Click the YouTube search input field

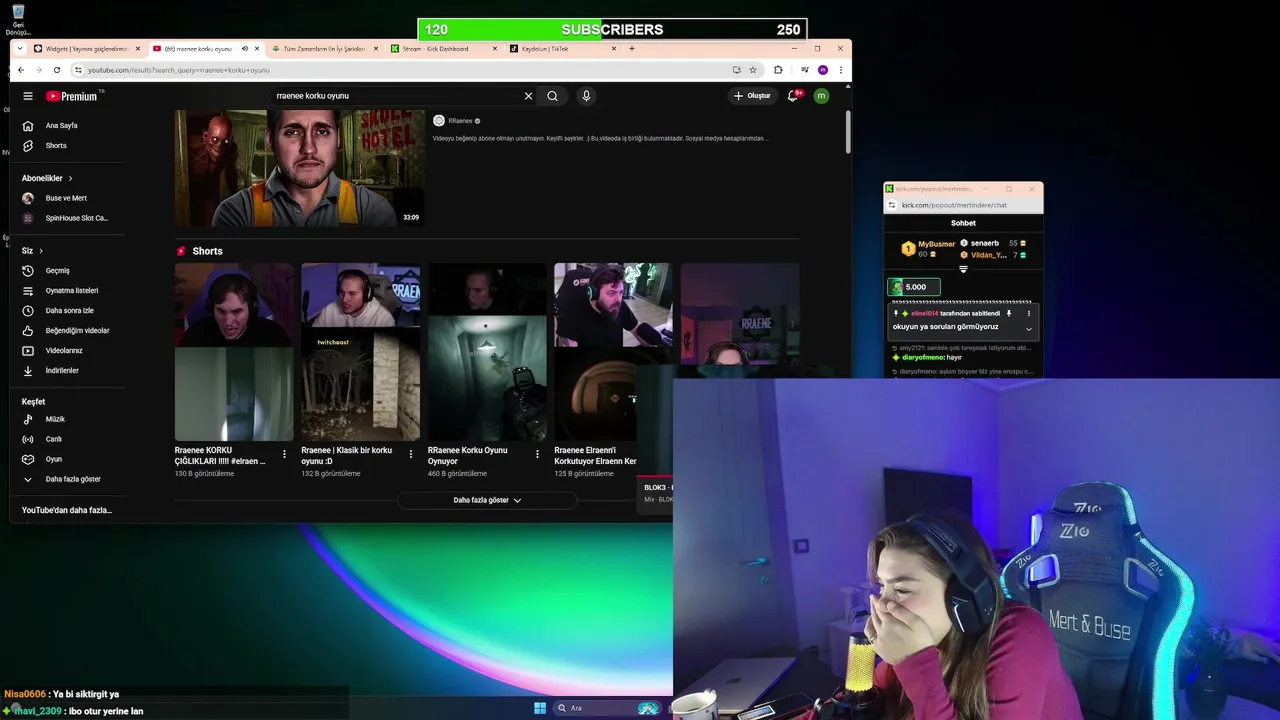tap(396, 96)
